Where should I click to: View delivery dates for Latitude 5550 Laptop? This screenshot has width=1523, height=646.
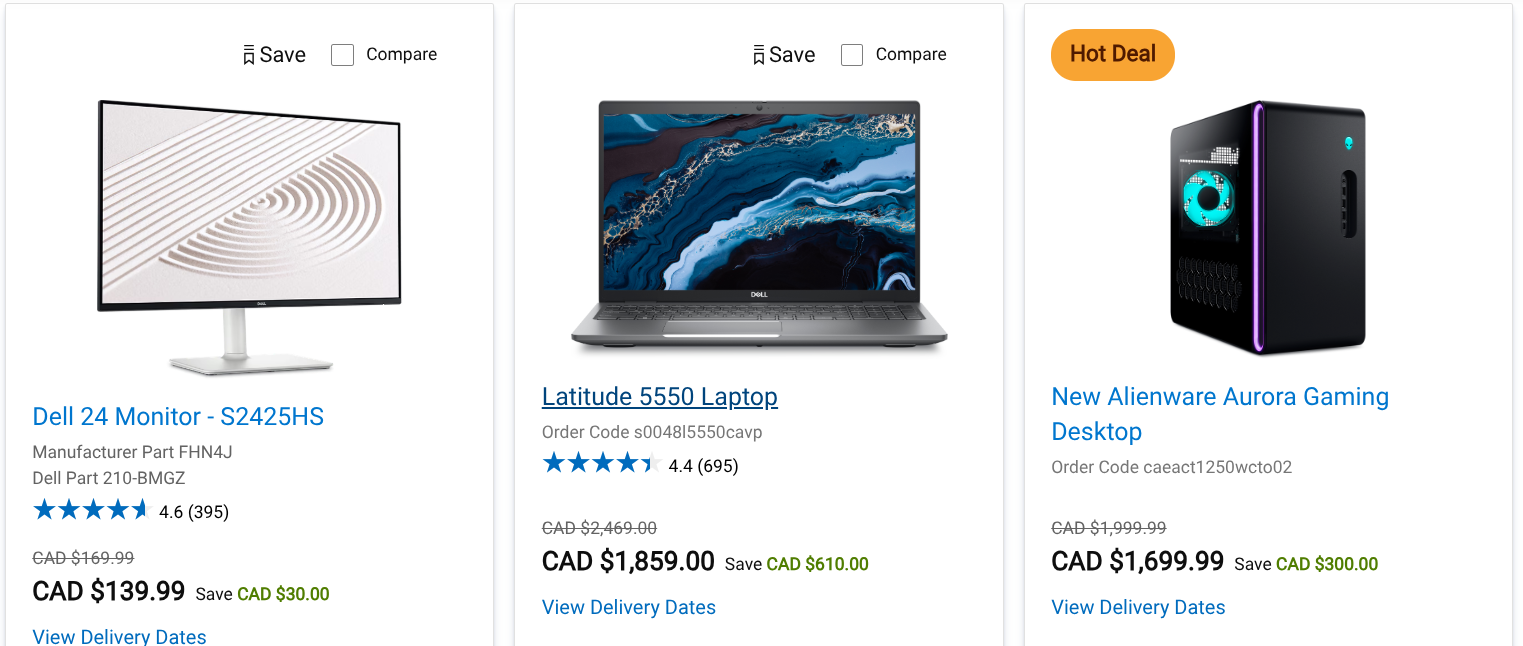click(628, 607)
